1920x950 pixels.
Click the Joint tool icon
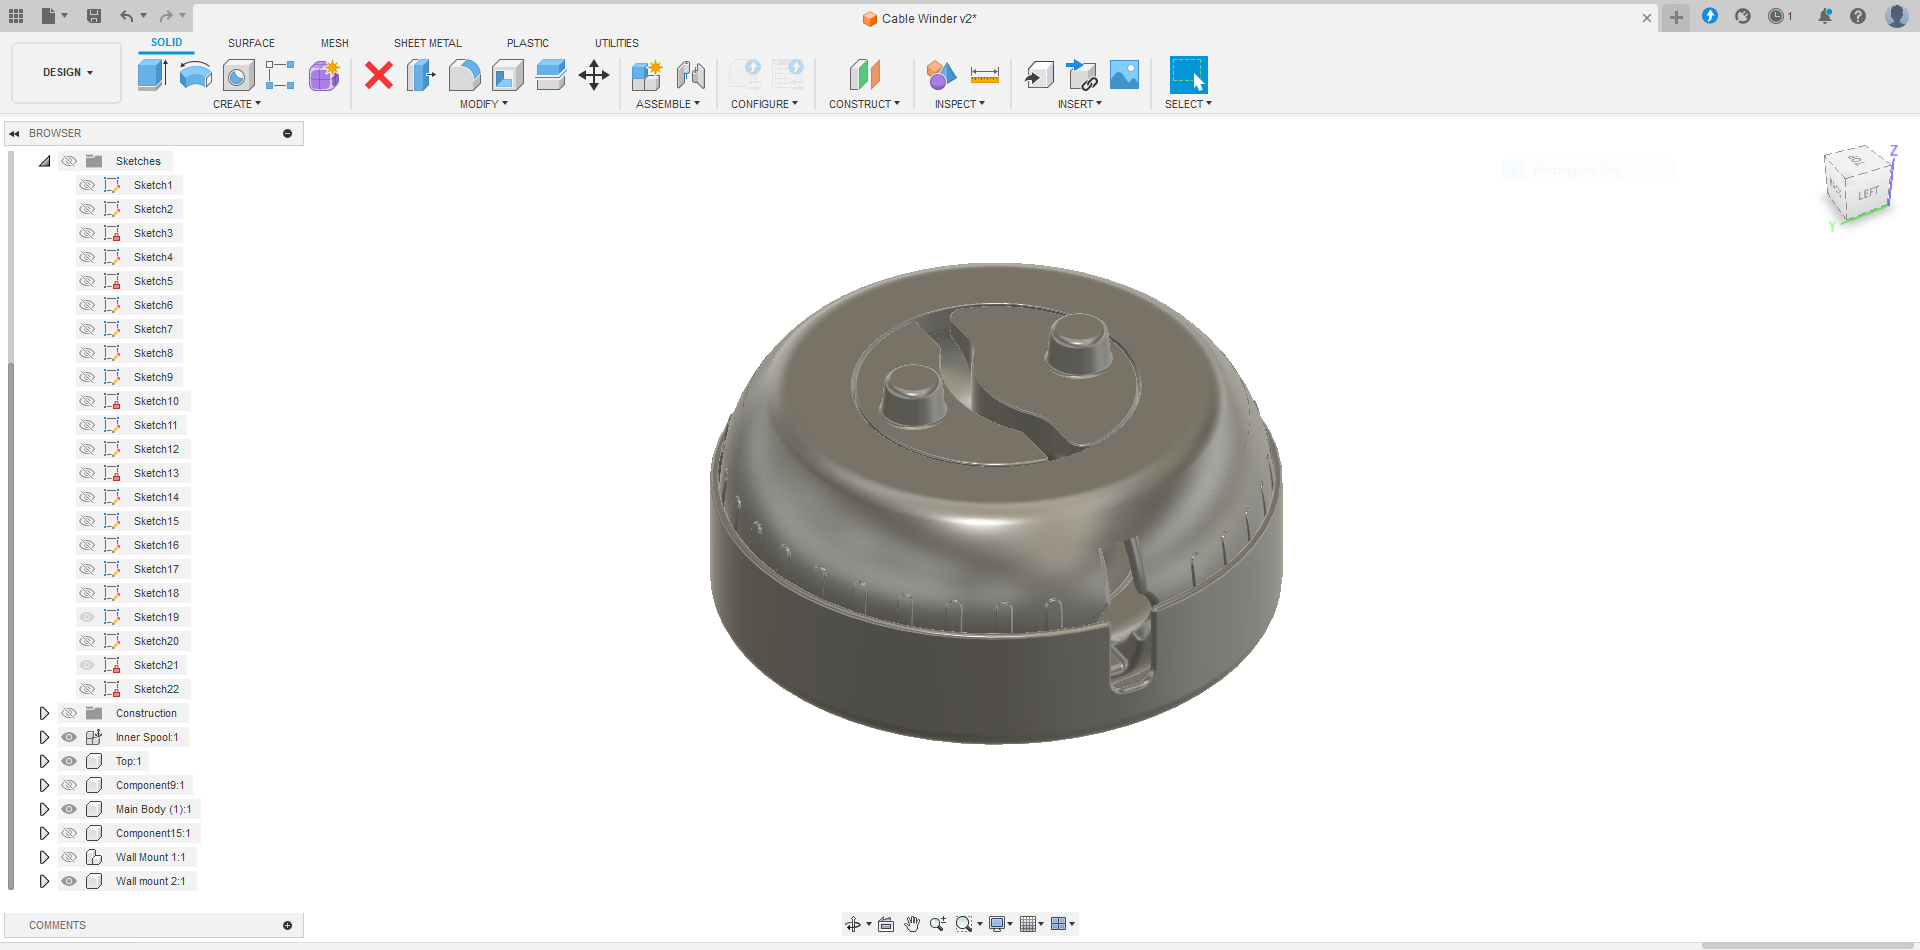[690, 75]
